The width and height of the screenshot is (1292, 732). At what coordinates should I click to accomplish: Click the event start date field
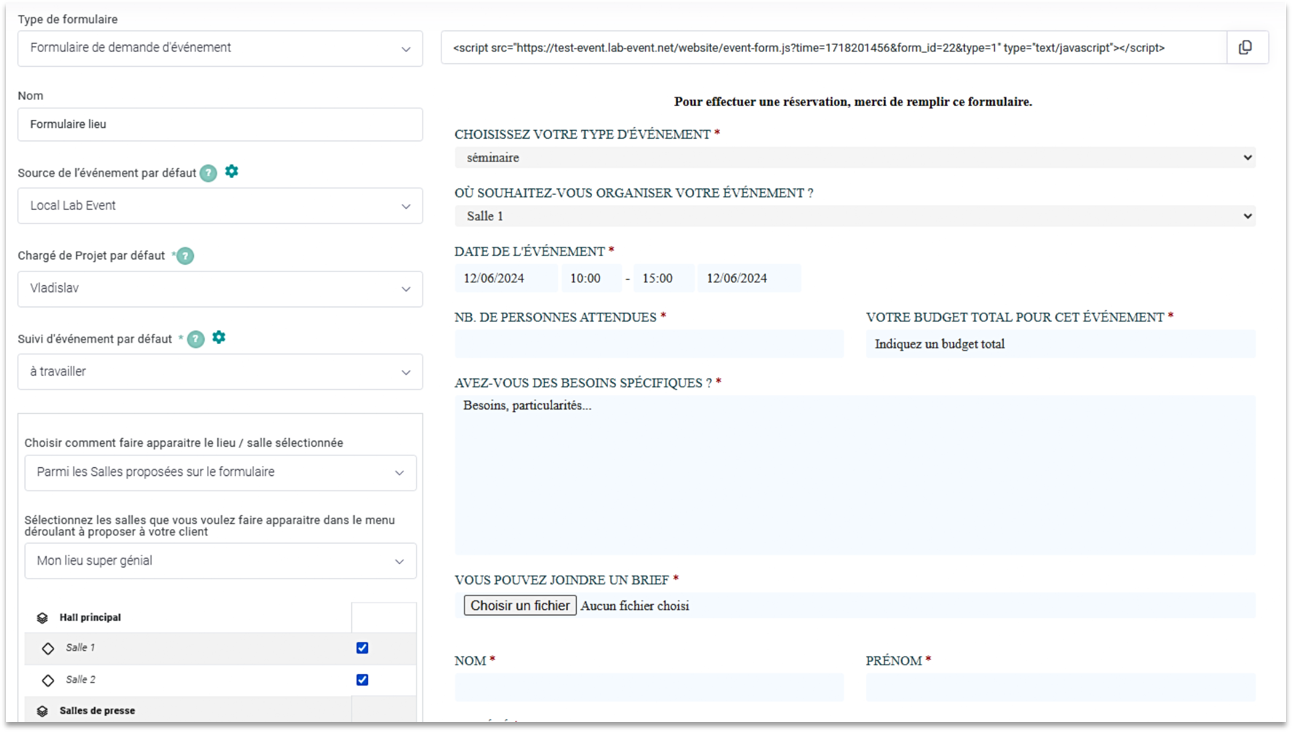tap(506, 278)
